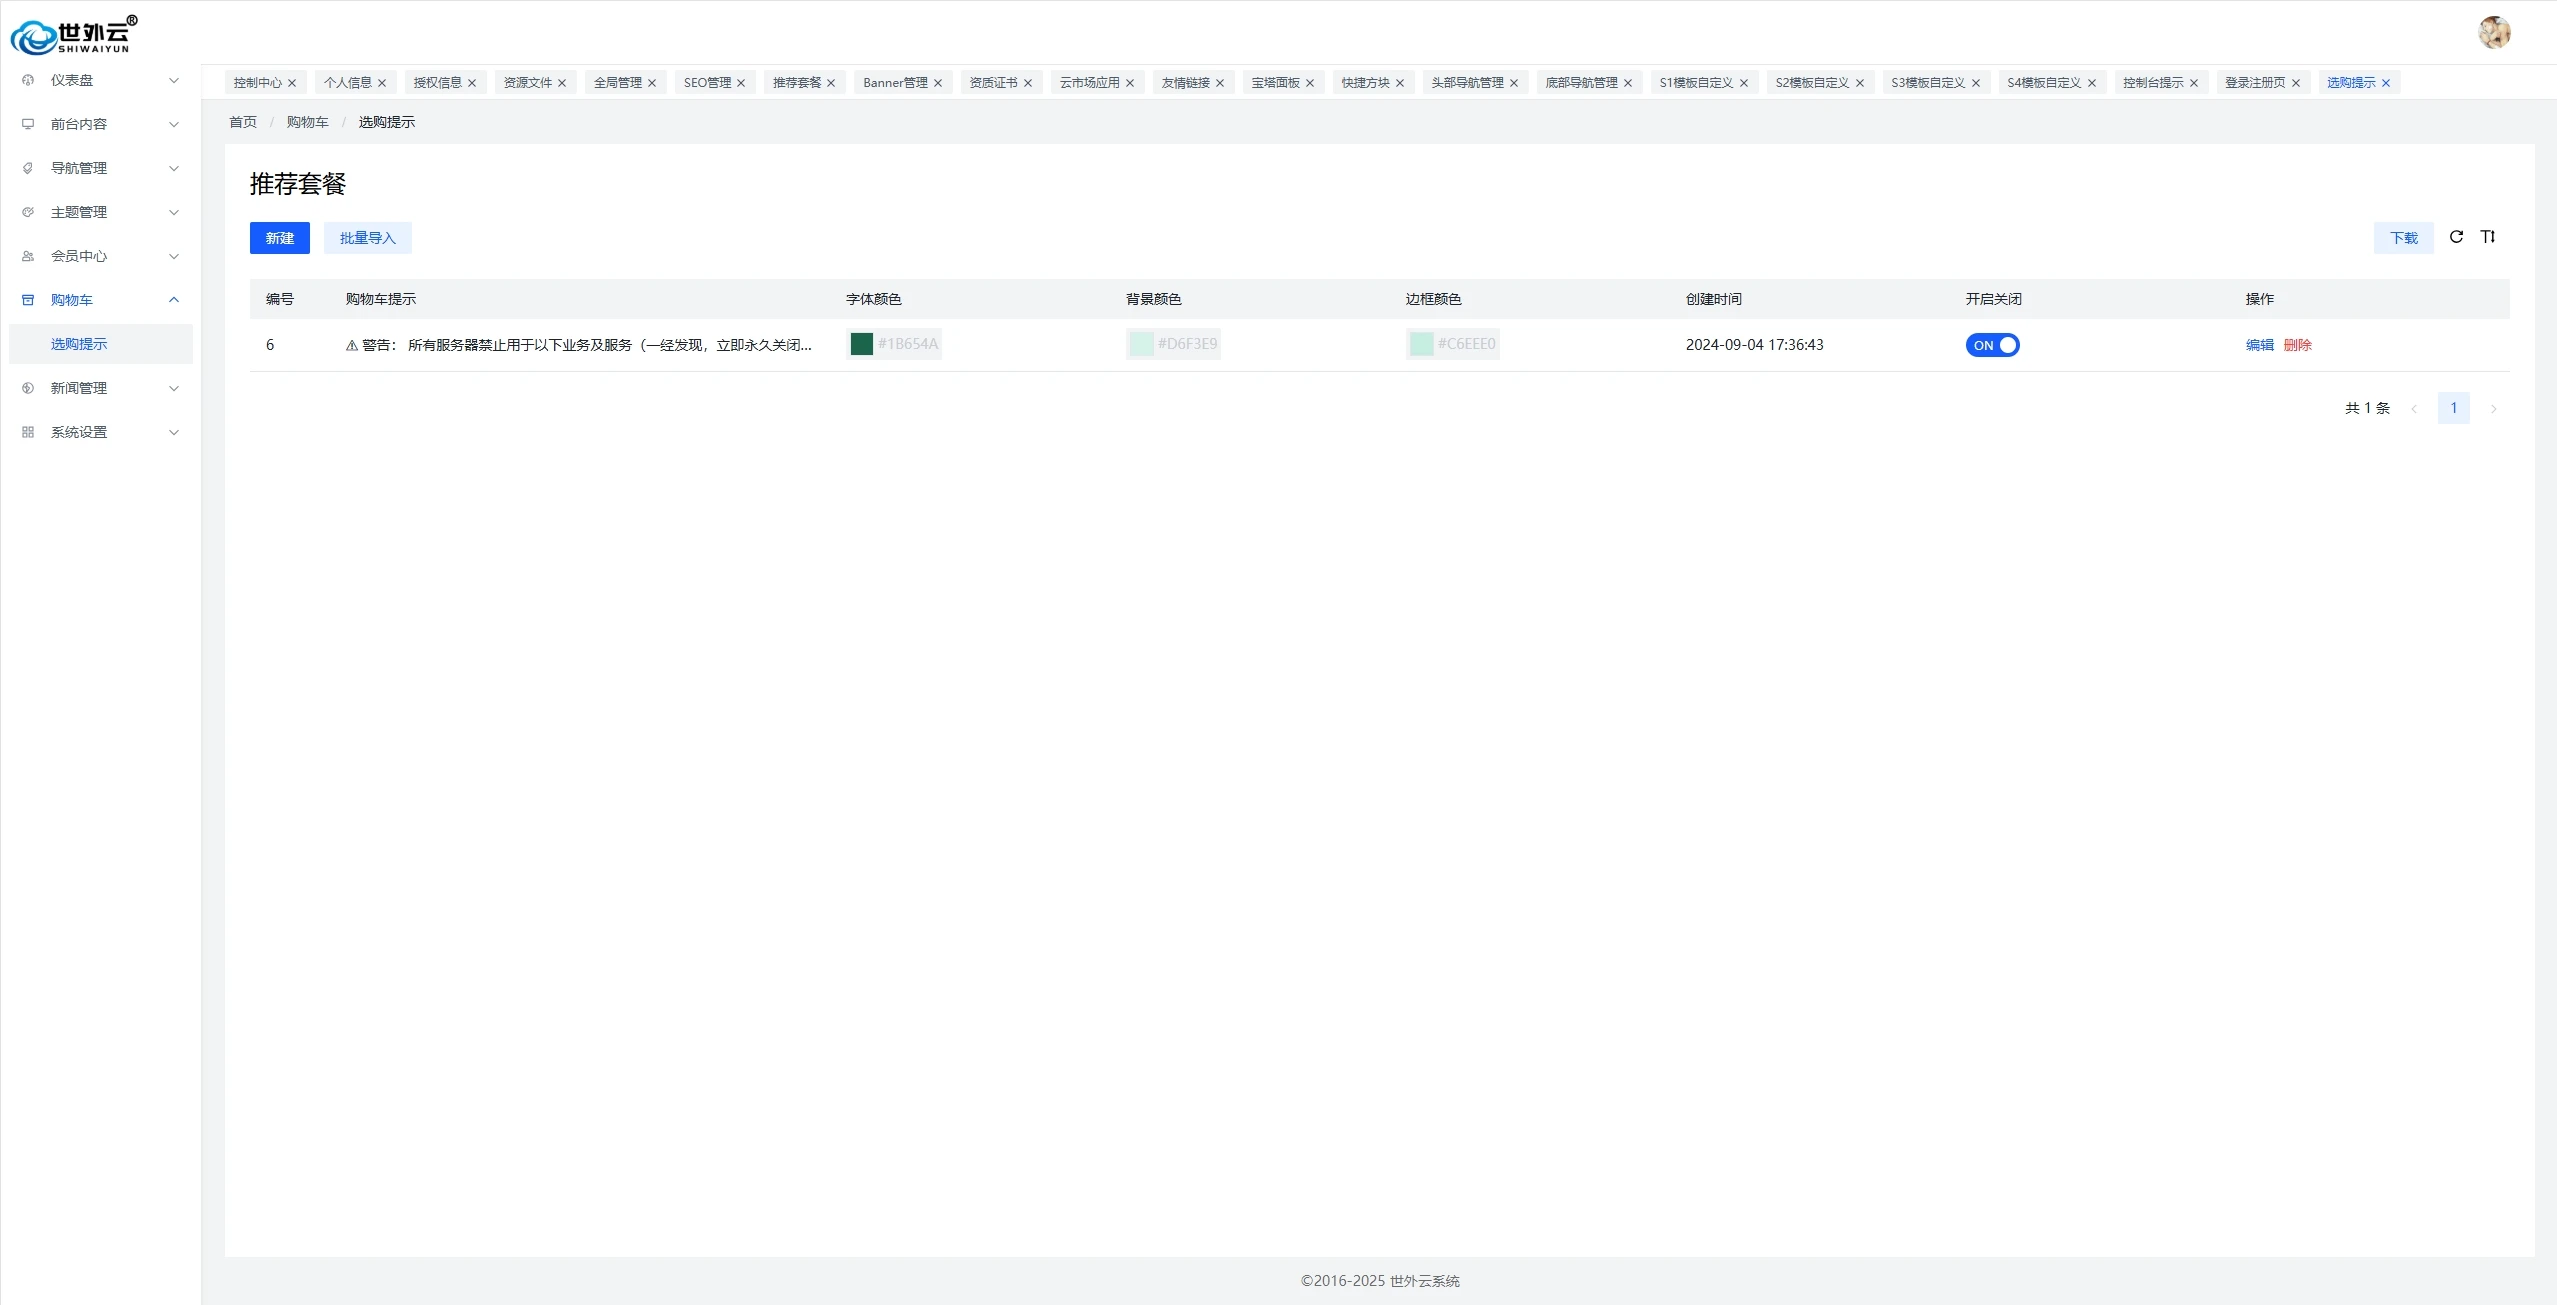Close the 登录注册页 tab with its X
This screenshot has width=2557, height=1305.
pos(2296,83)
